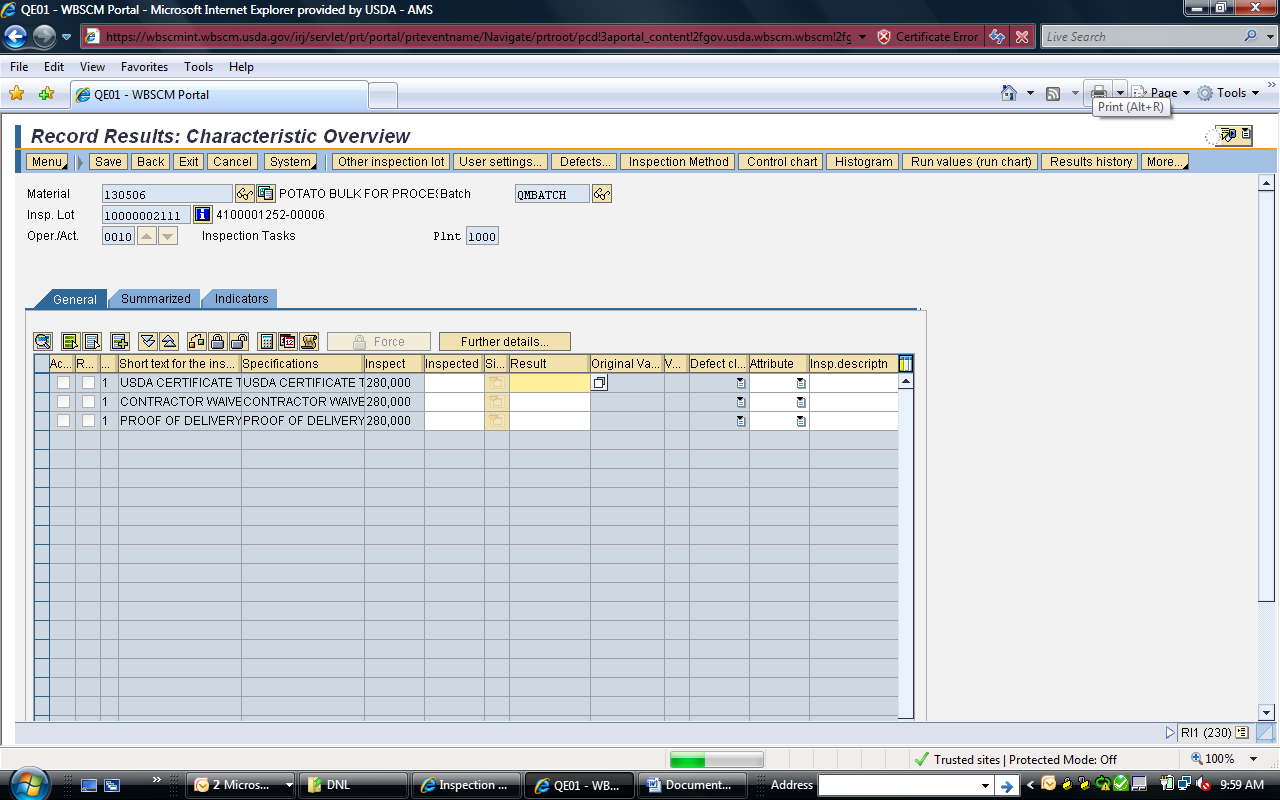Check the first checkbox in USDA CERTIFICATE row
This screenshot has height=800, width=1280.
coord(63,383)
